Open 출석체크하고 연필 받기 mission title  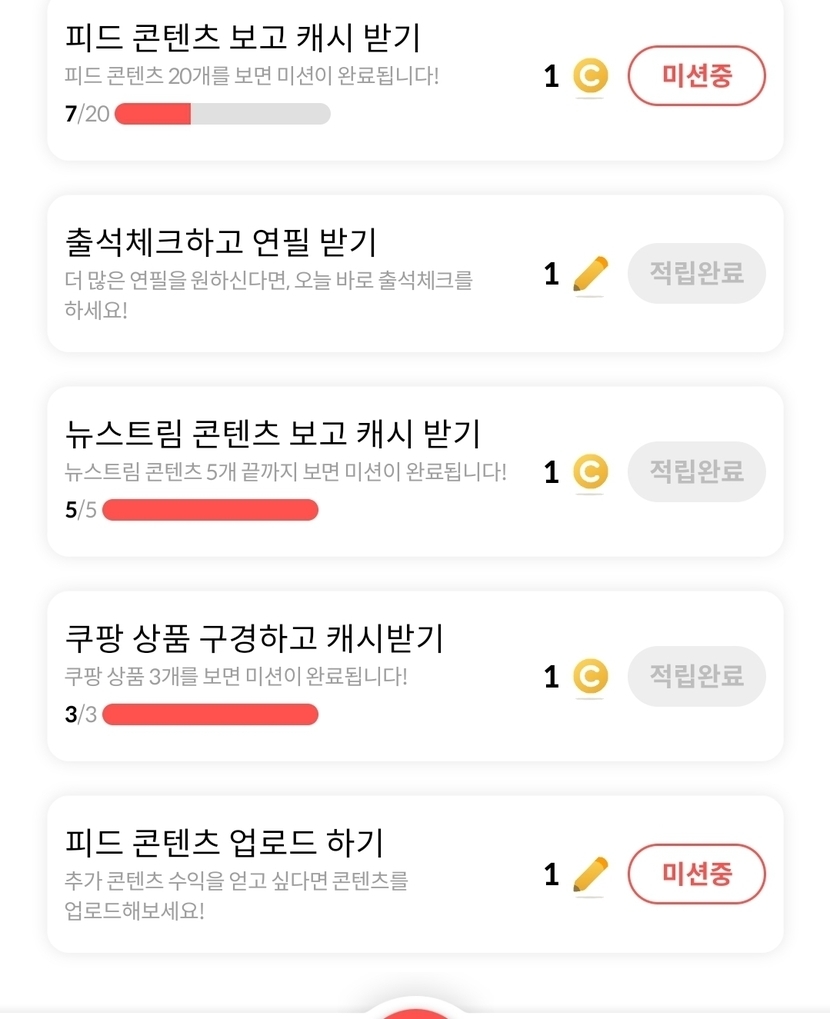(220, 241)
